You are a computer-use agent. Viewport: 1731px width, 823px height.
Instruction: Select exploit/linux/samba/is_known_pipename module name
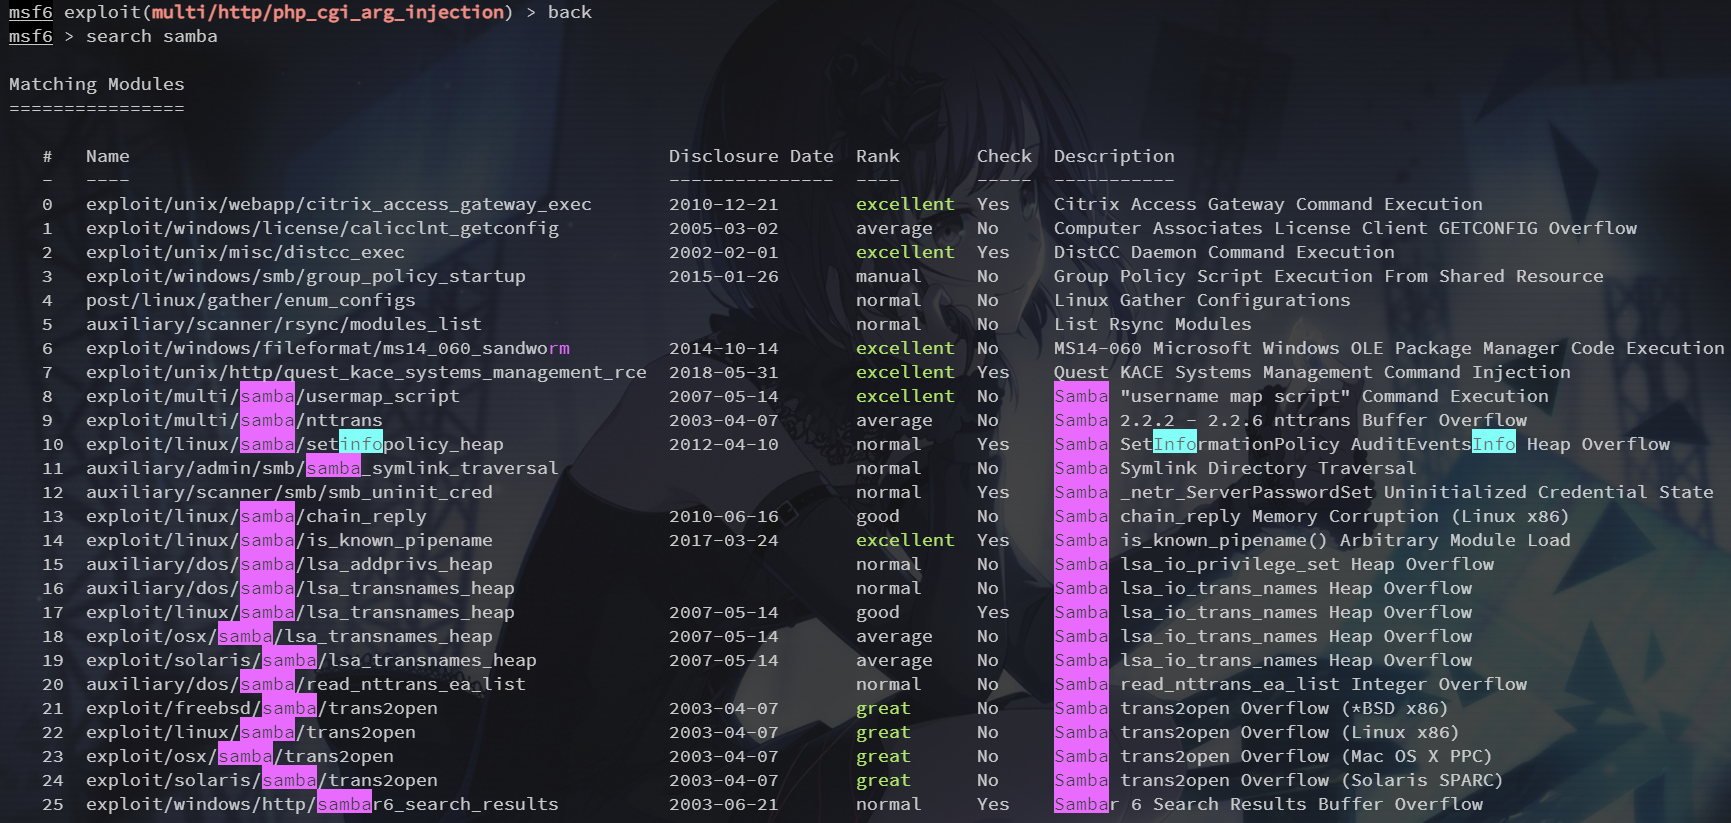pyautogui.click(x=289, y=540)
